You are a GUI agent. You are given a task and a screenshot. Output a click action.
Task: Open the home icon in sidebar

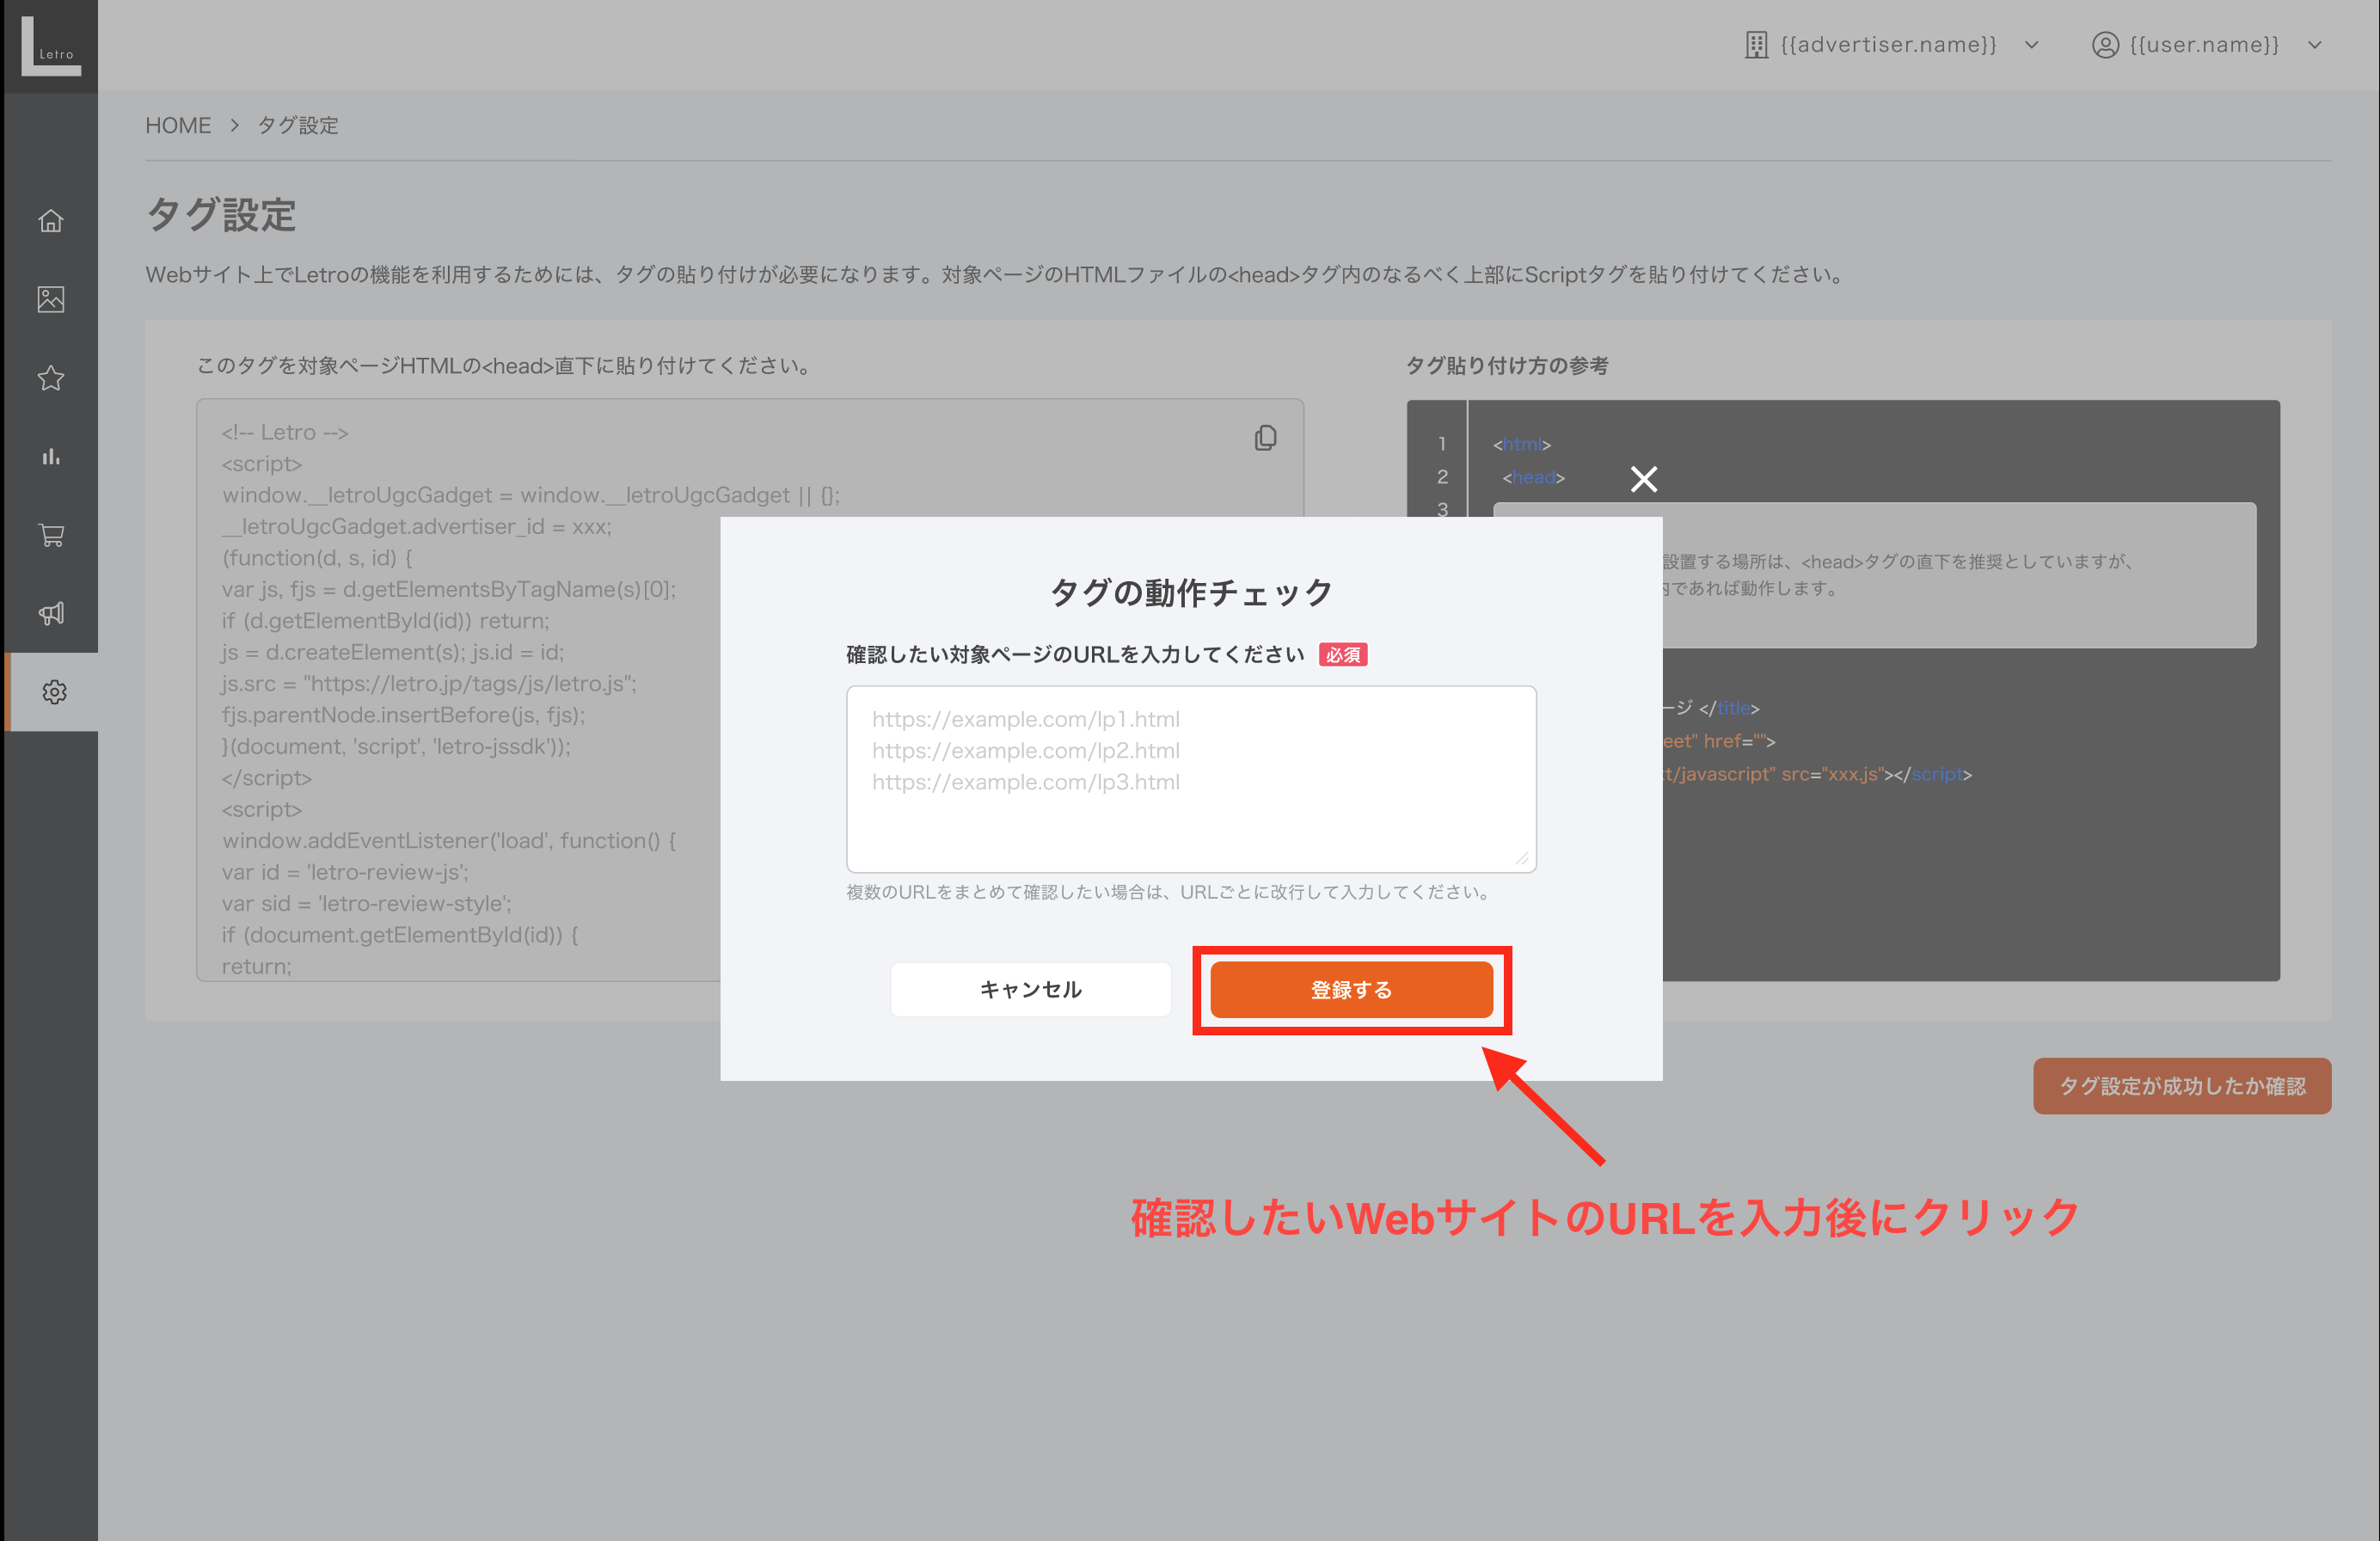click(51, 221)
